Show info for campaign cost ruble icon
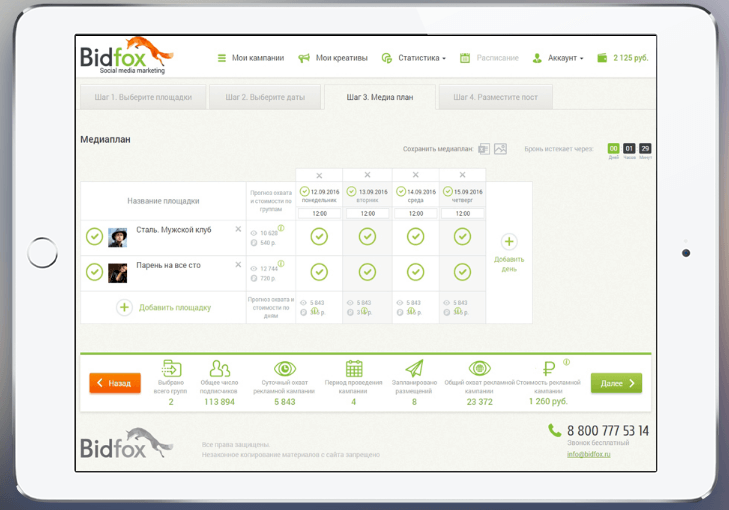 566,363
